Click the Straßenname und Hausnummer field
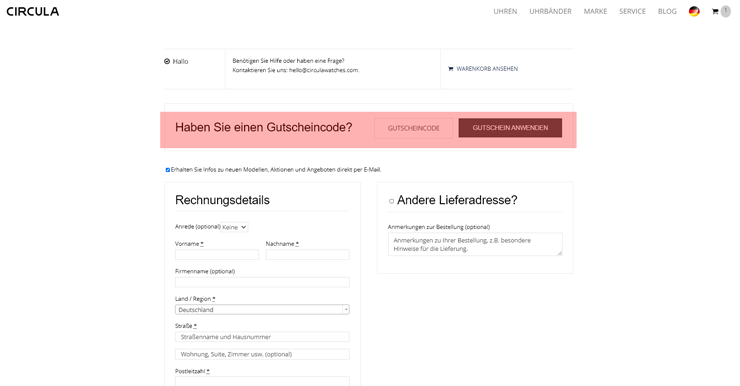Viewport: 740px width, 386px height. [x=262, y=337]
